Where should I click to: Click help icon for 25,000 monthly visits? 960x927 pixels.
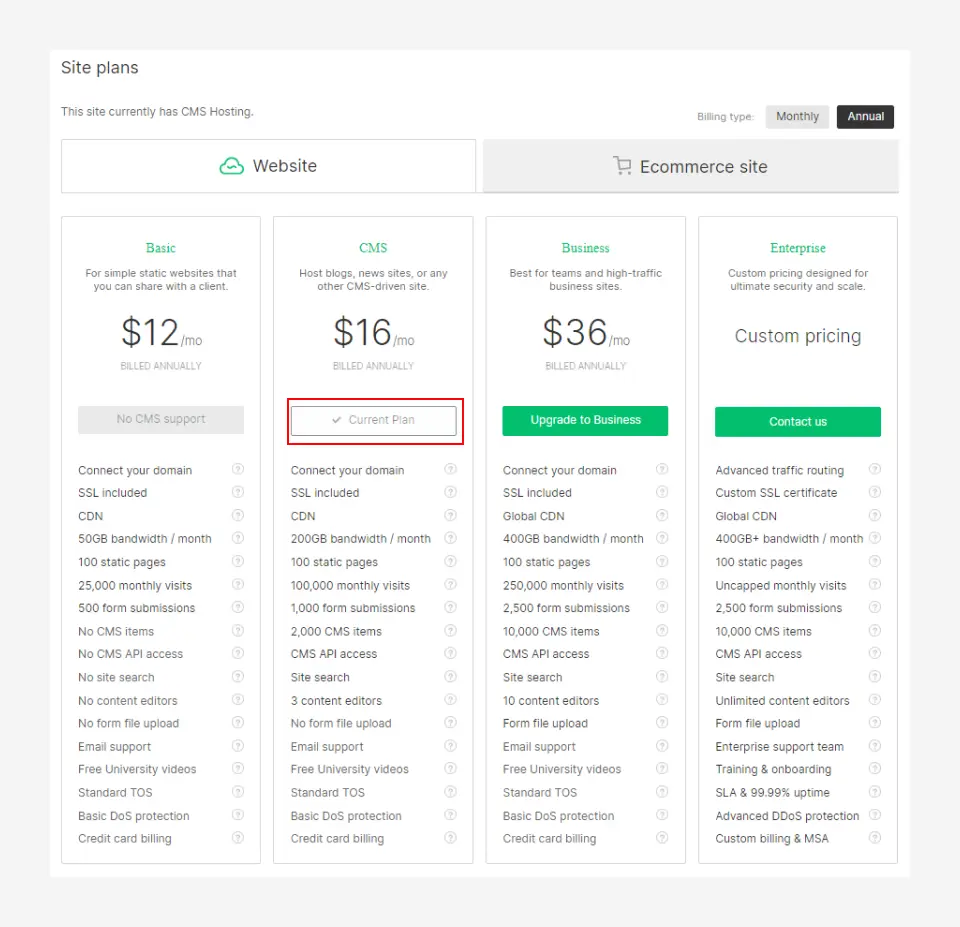click(238, 585)
